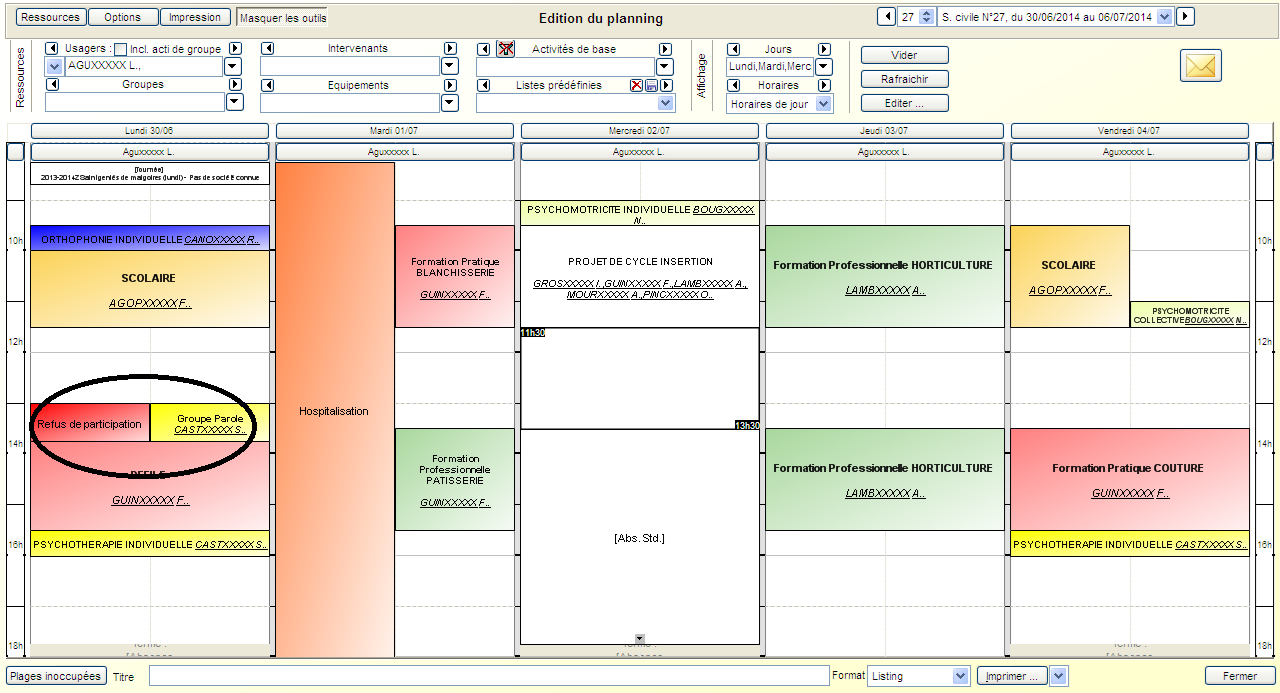Click next arrow for Intervenants
1280x693 pixels.
(x=450, y=49)
